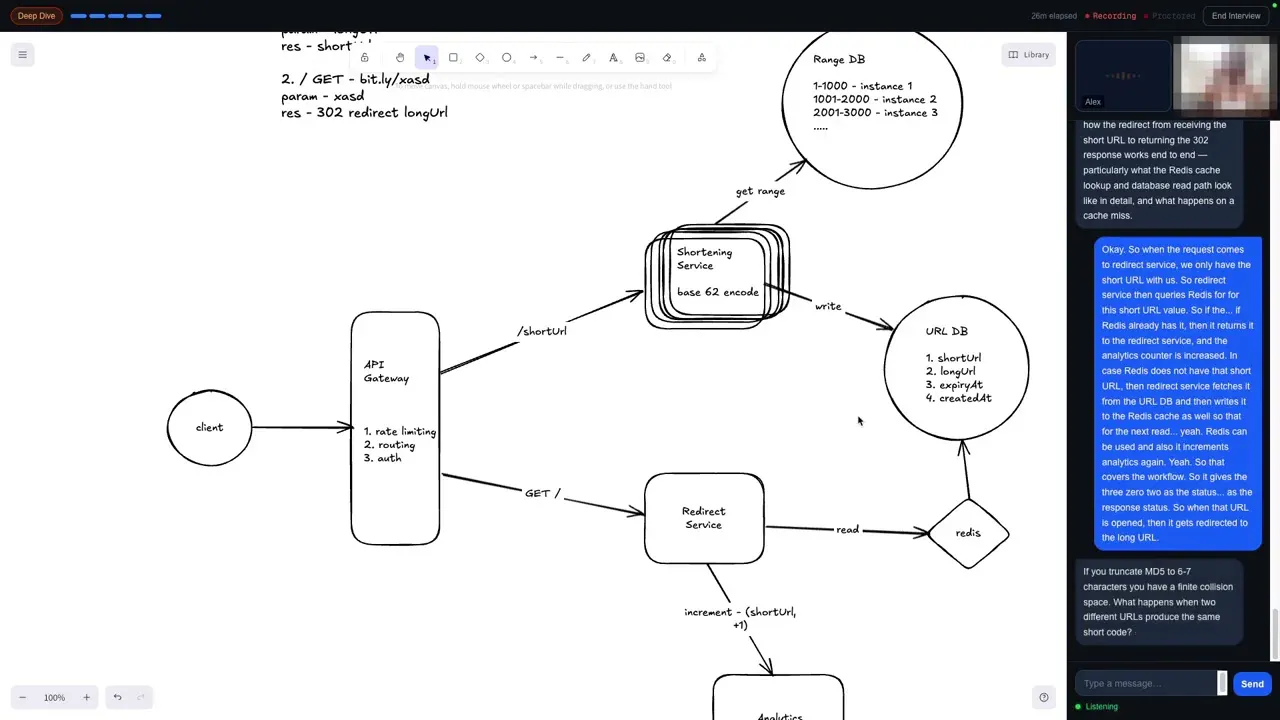Click the interview stage progress bar

pyautogui.click(x=116, y=16)
